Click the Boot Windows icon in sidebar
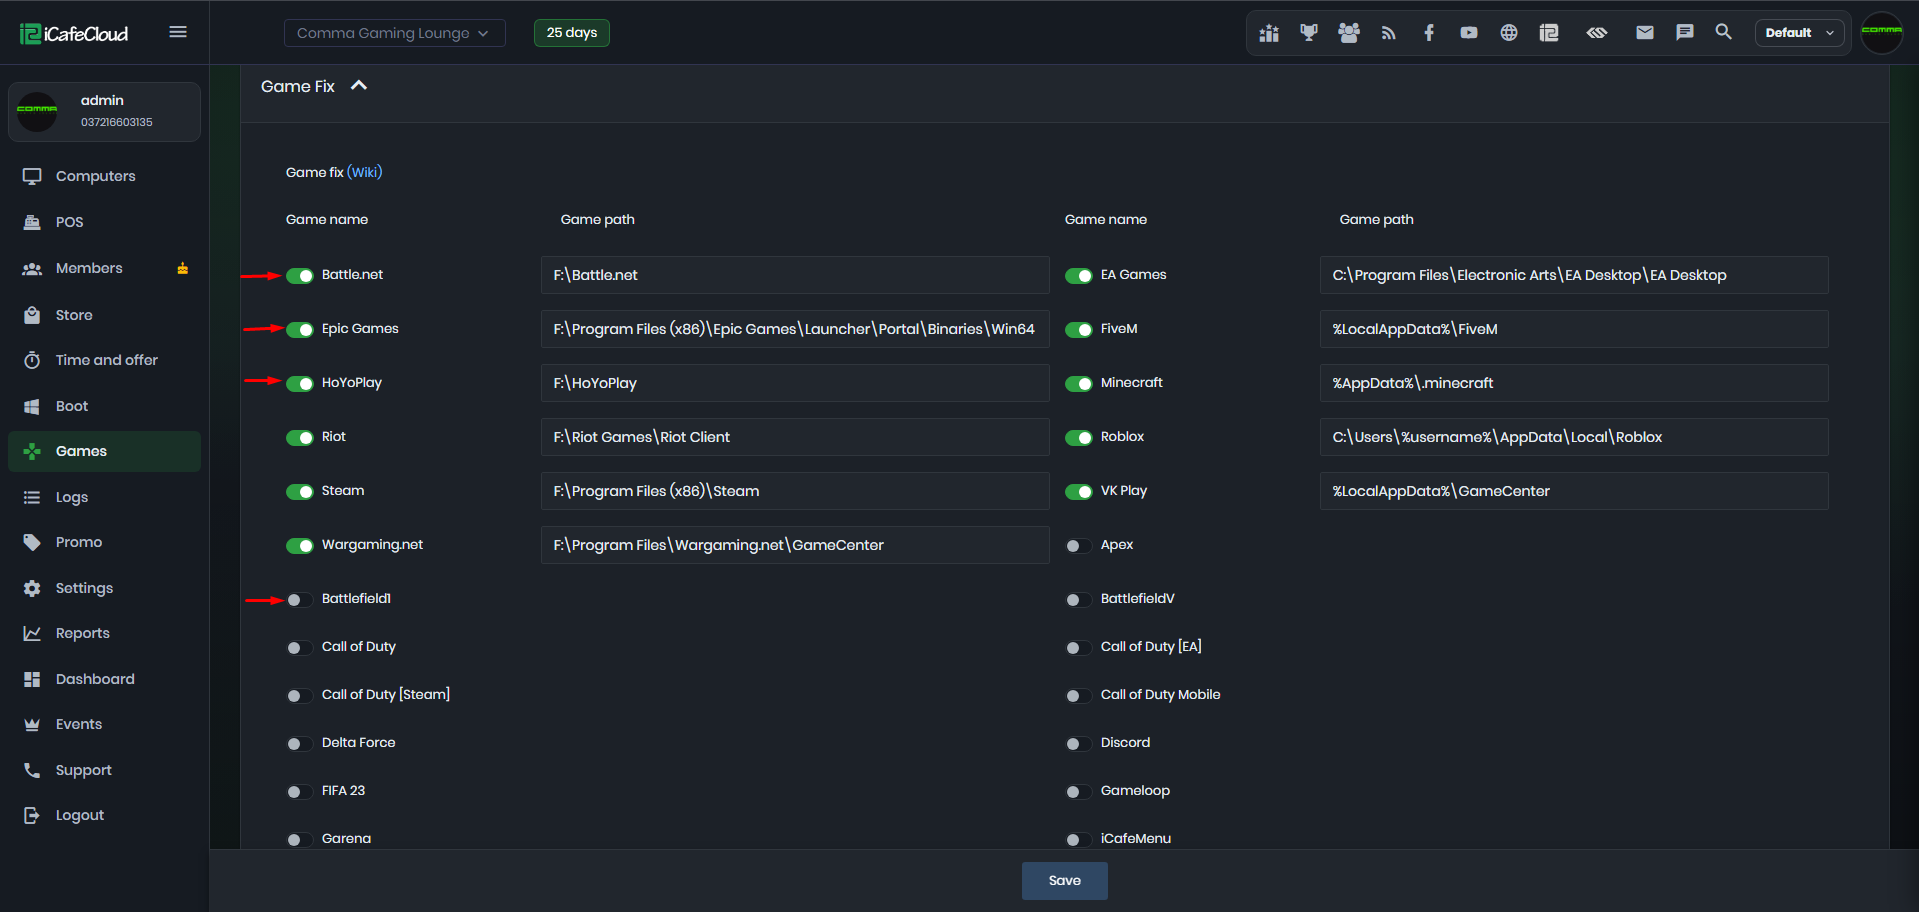This screenshot has height=912, width=1919. 32,406
